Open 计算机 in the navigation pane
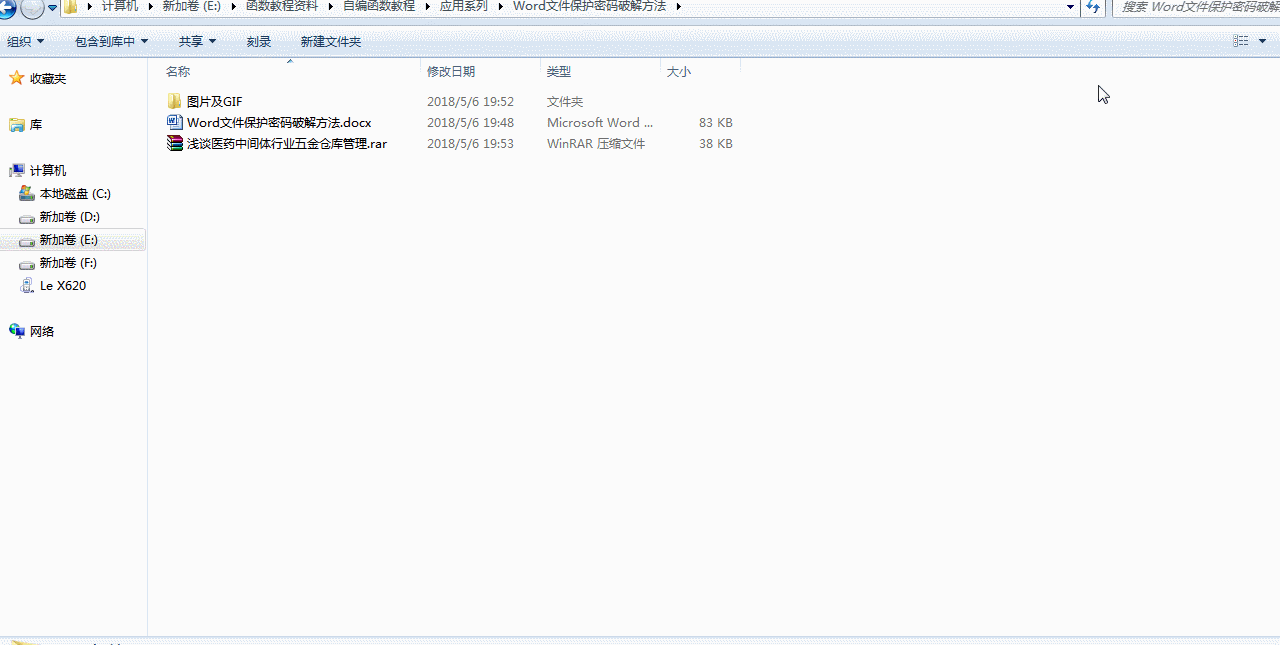The image size is (1280, 645). [48, 170]
